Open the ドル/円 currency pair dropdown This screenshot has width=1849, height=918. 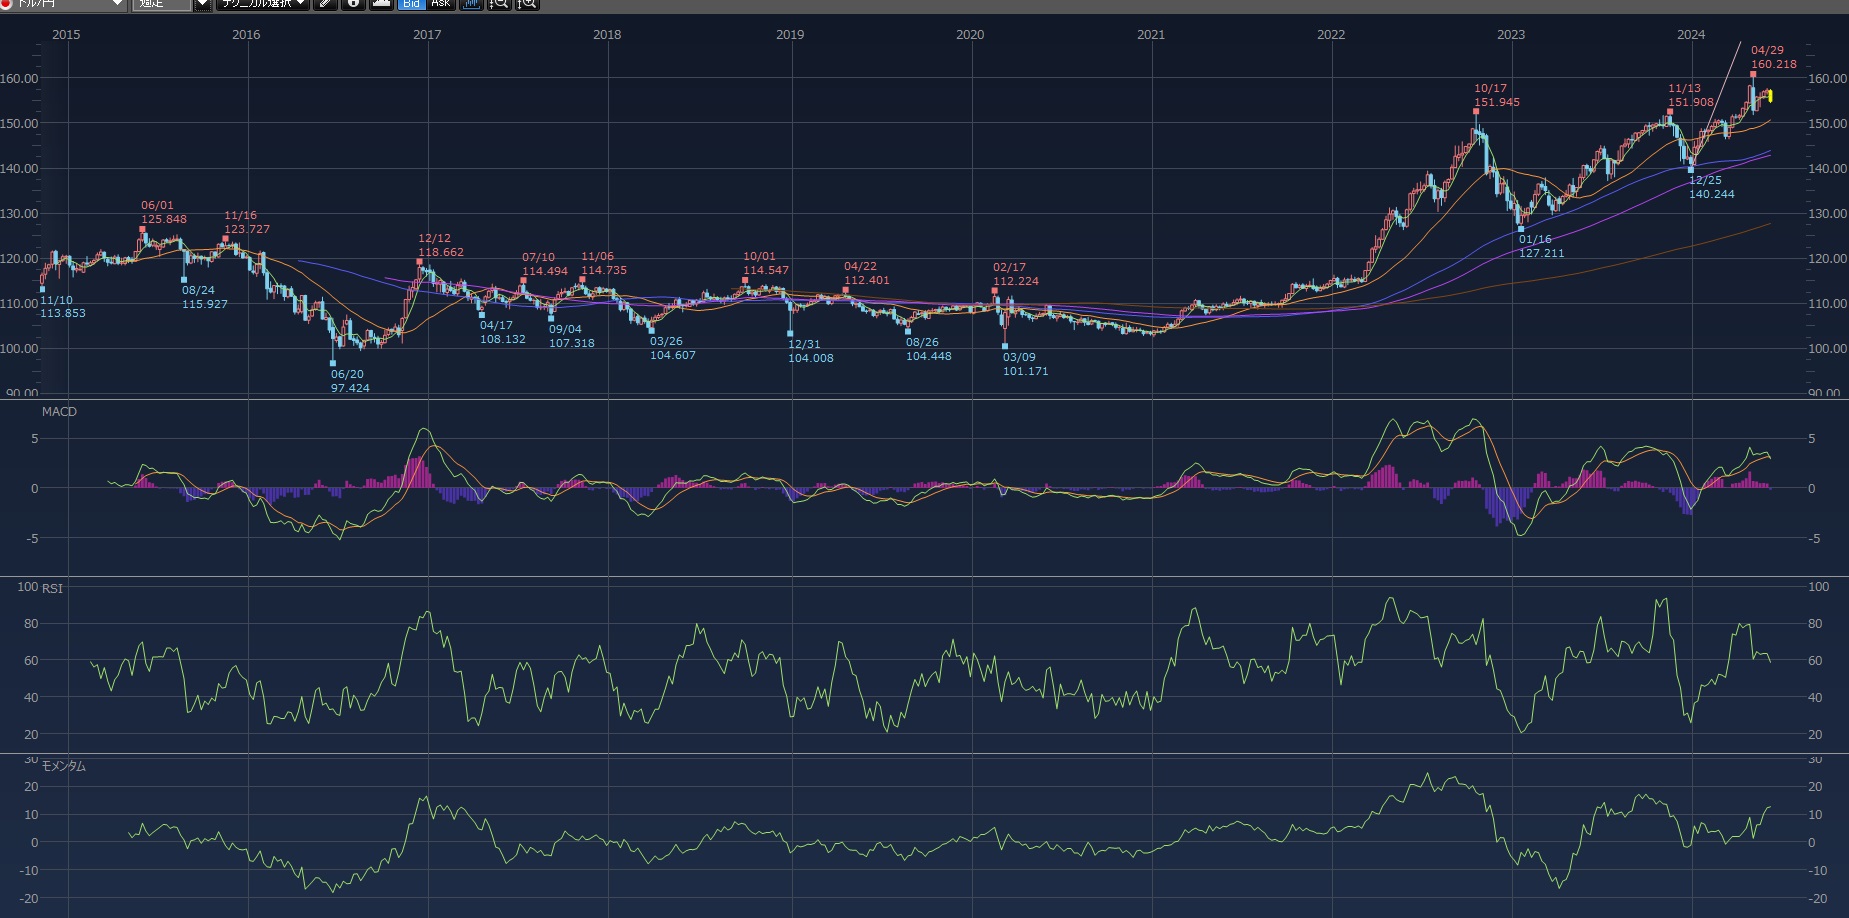[117, 4]
